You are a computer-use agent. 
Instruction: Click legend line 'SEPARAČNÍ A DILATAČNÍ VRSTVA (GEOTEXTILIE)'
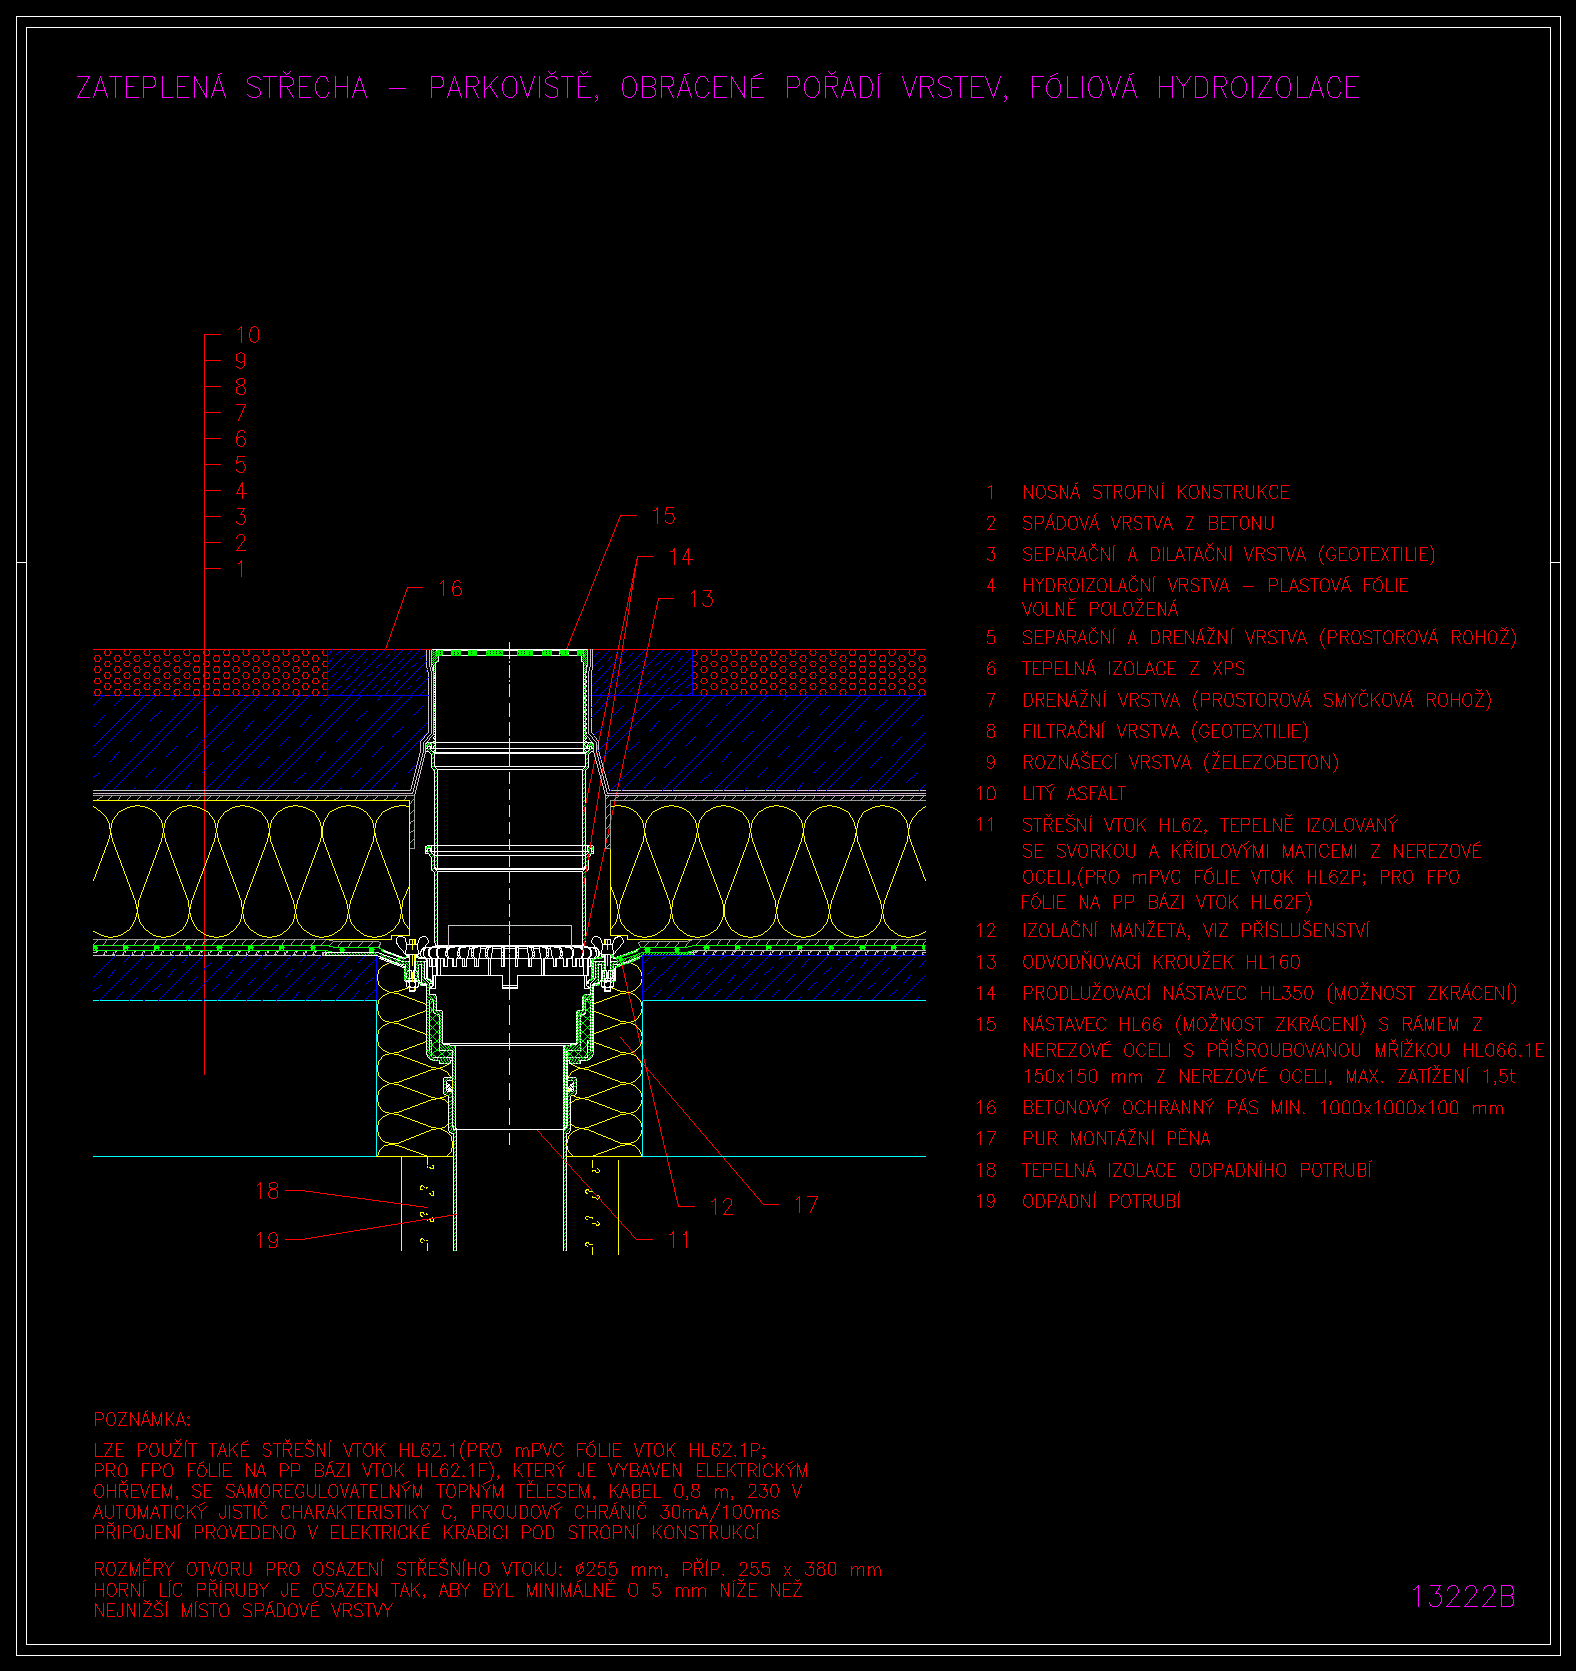click(x=1228, y=554)
